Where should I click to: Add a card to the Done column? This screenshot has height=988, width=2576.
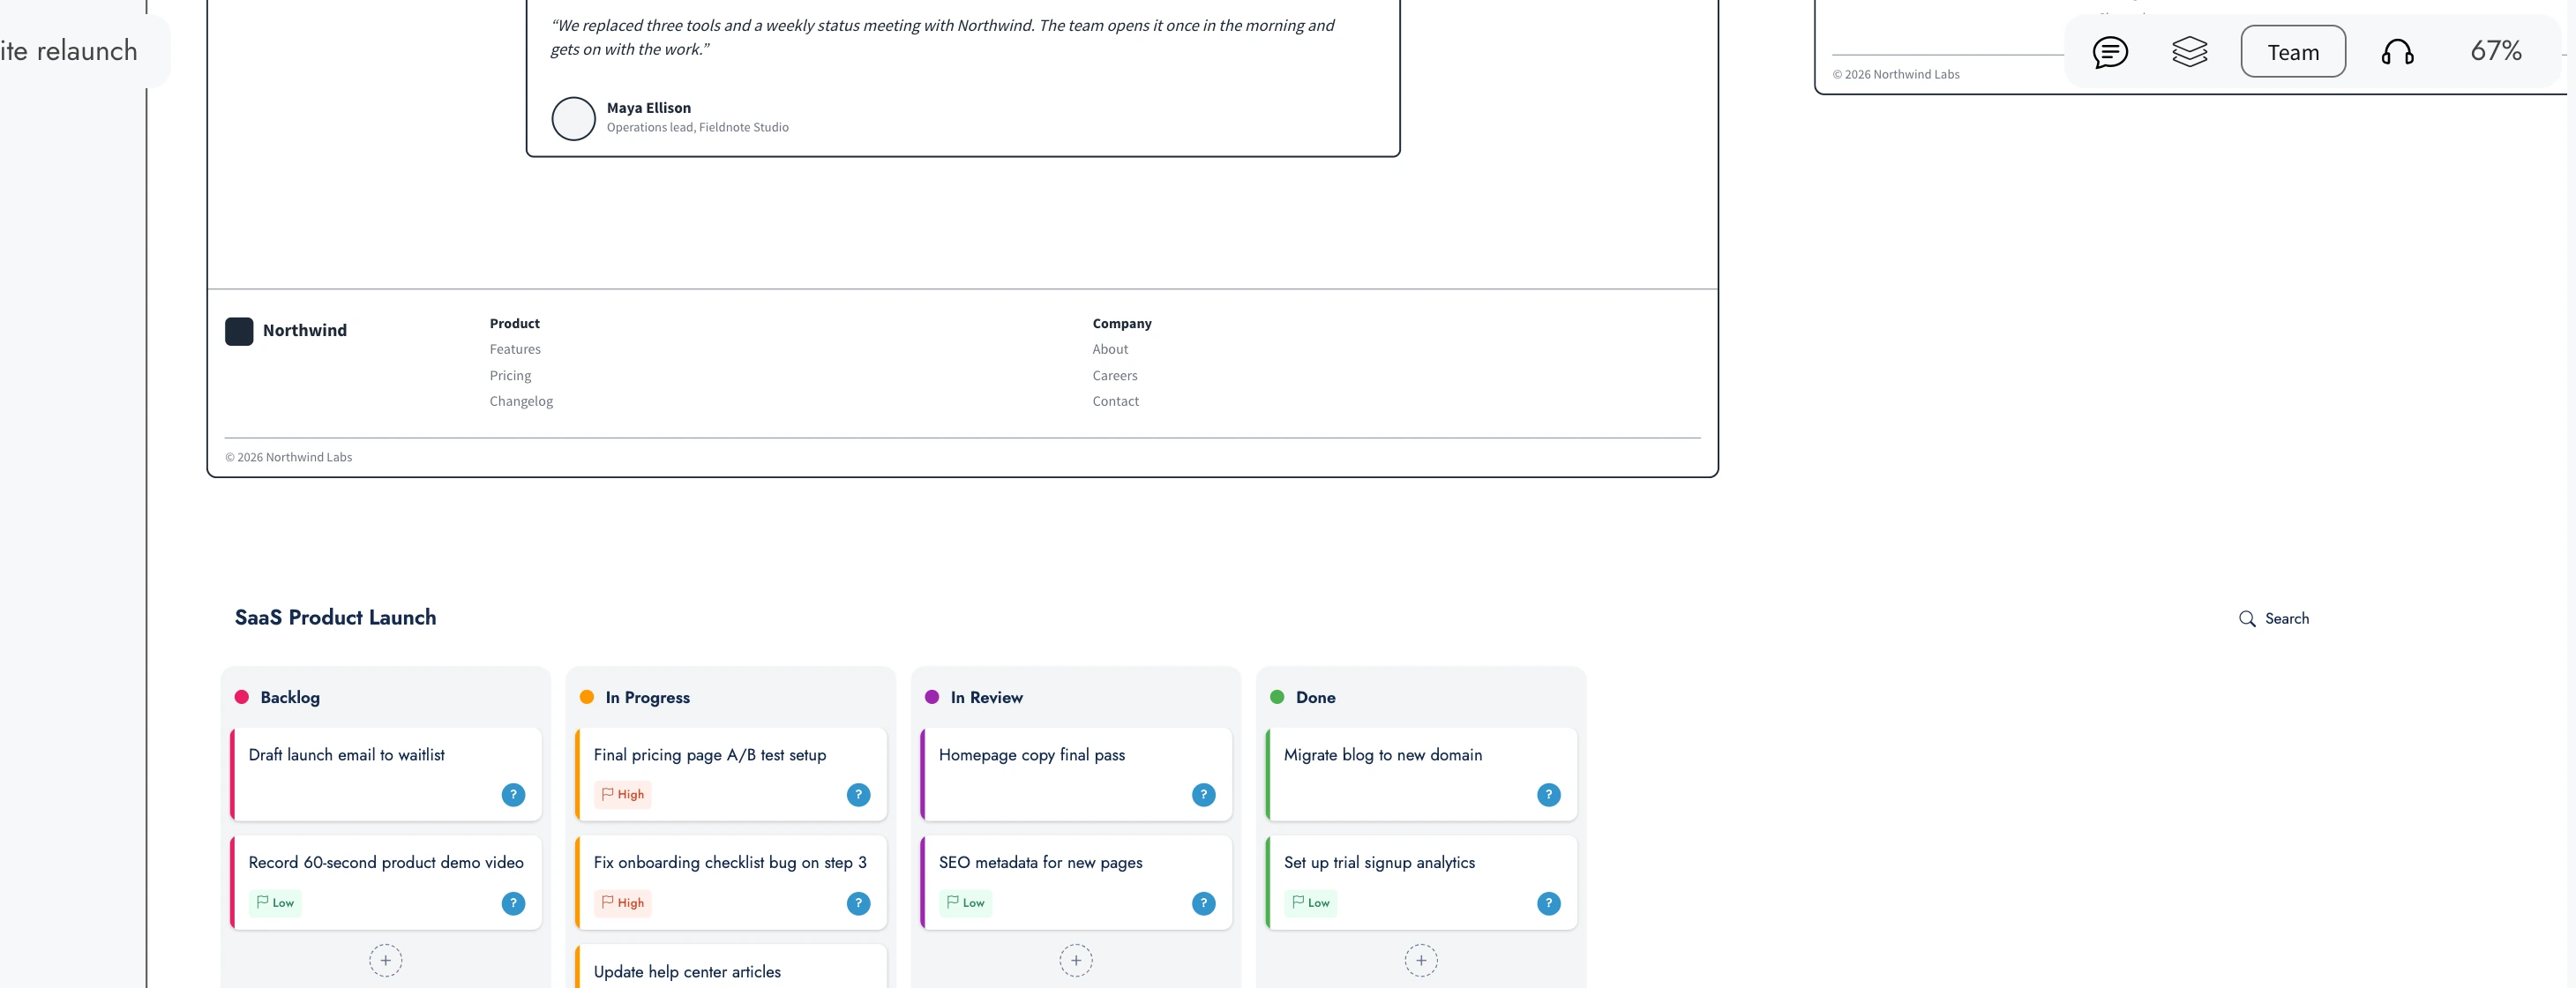[x=1421, y=960]
